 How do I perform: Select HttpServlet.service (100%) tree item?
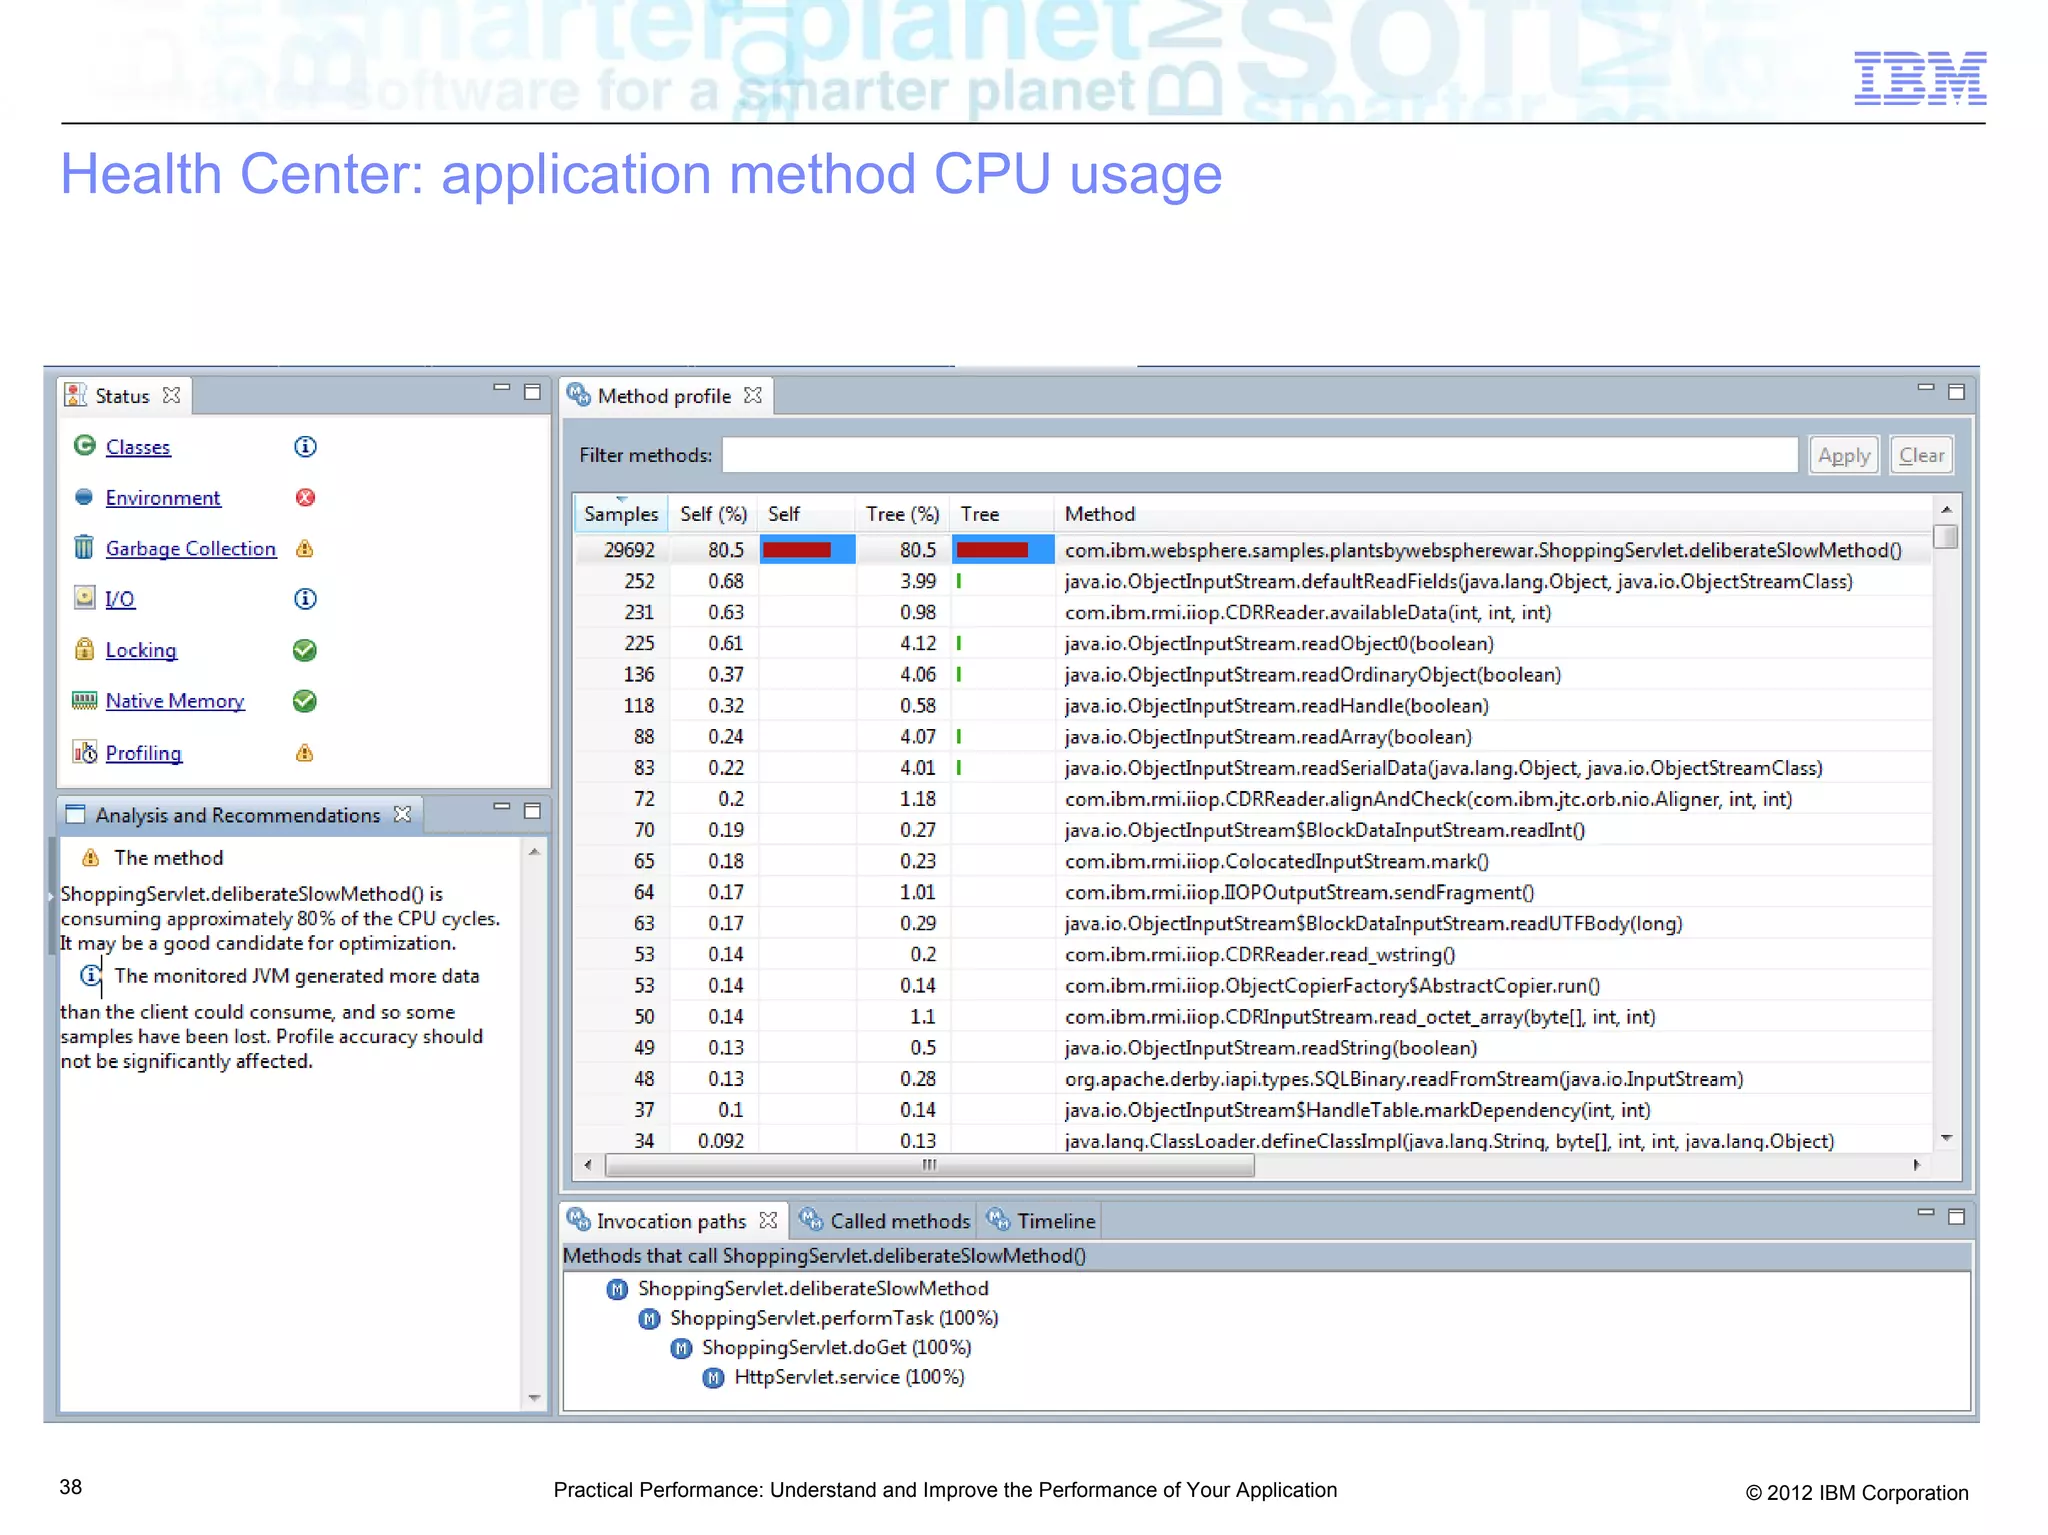pyautogui.click(x=849, y=1377)
